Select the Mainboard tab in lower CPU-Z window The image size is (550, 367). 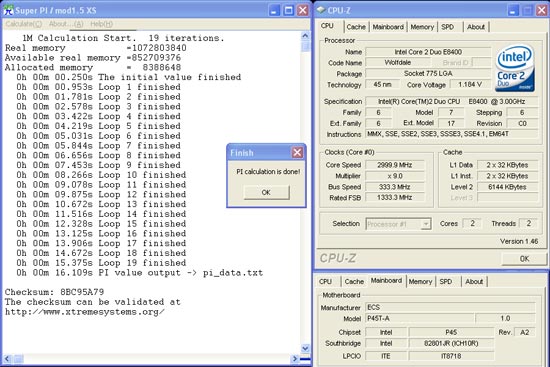point(386,280)
